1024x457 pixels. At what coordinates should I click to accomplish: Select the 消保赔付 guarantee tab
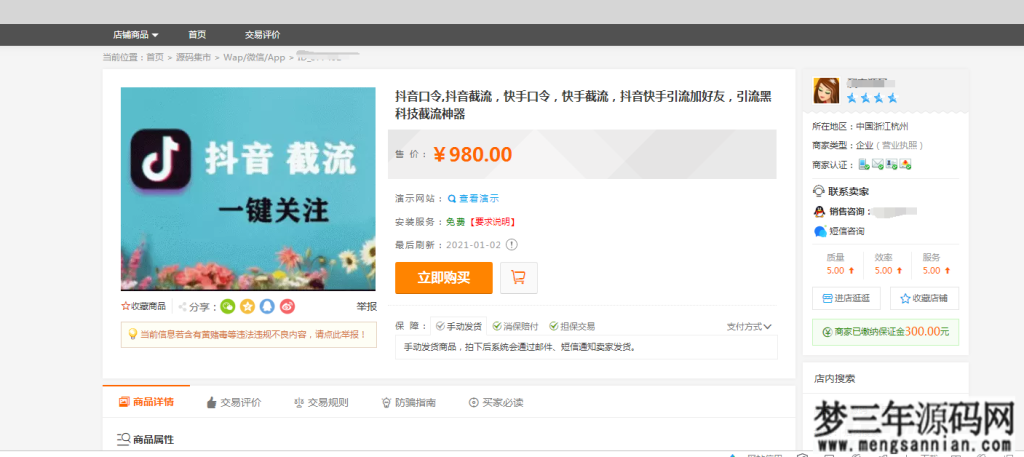click(516, 326)
